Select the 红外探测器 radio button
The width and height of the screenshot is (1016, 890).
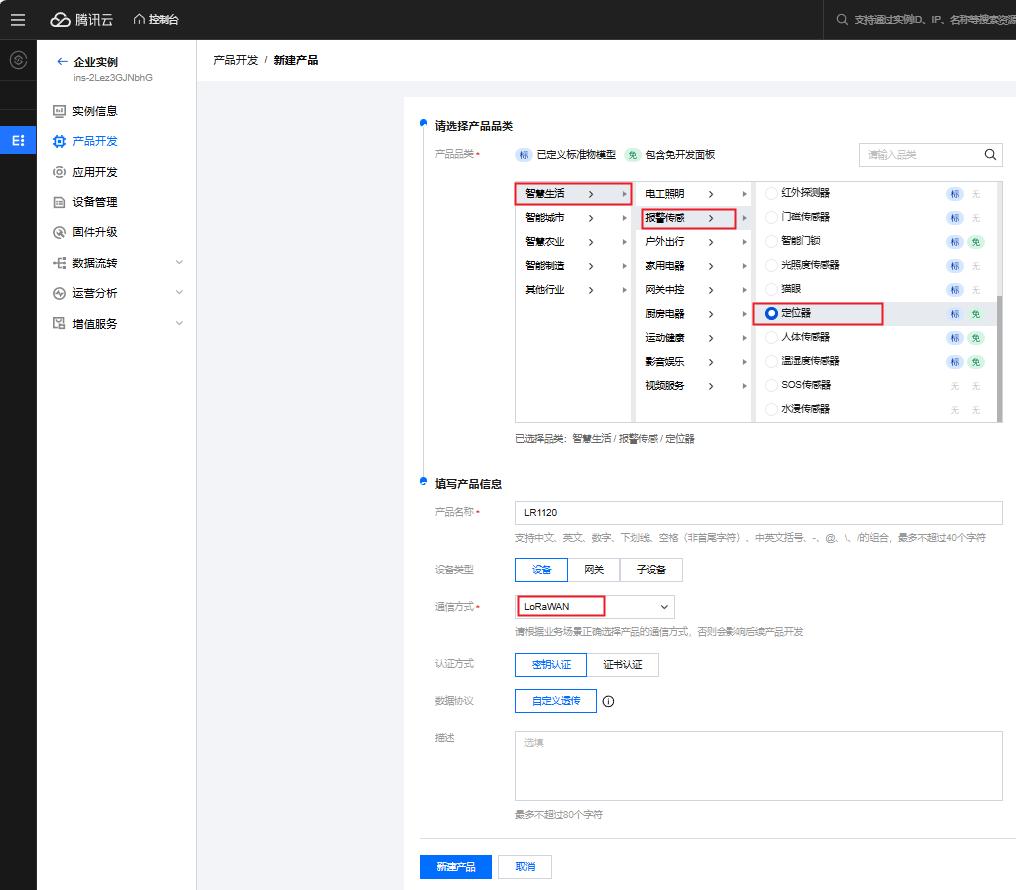point(771,193)
